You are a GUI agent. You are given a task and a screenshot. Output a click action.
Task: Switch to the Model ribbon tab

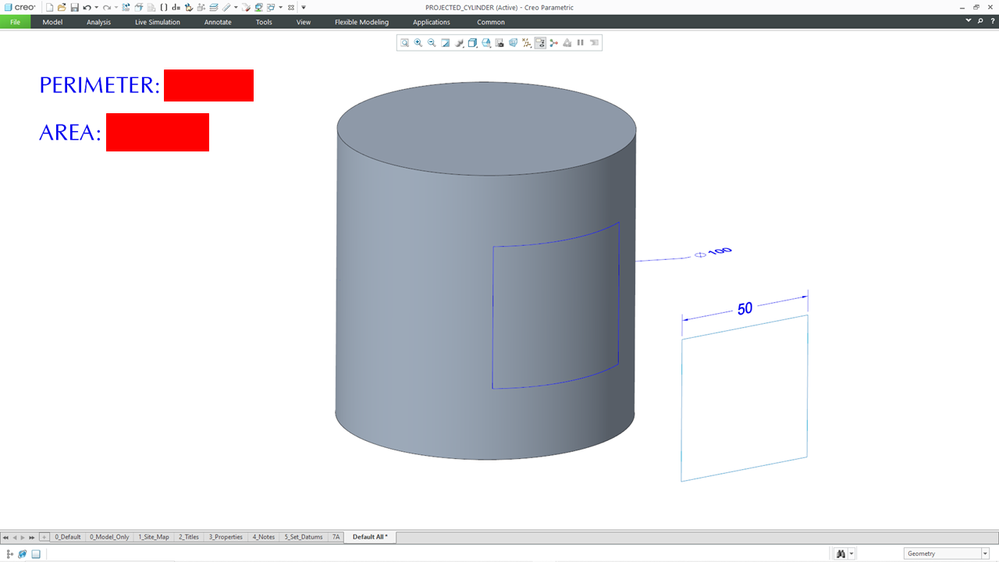[52, 22]
